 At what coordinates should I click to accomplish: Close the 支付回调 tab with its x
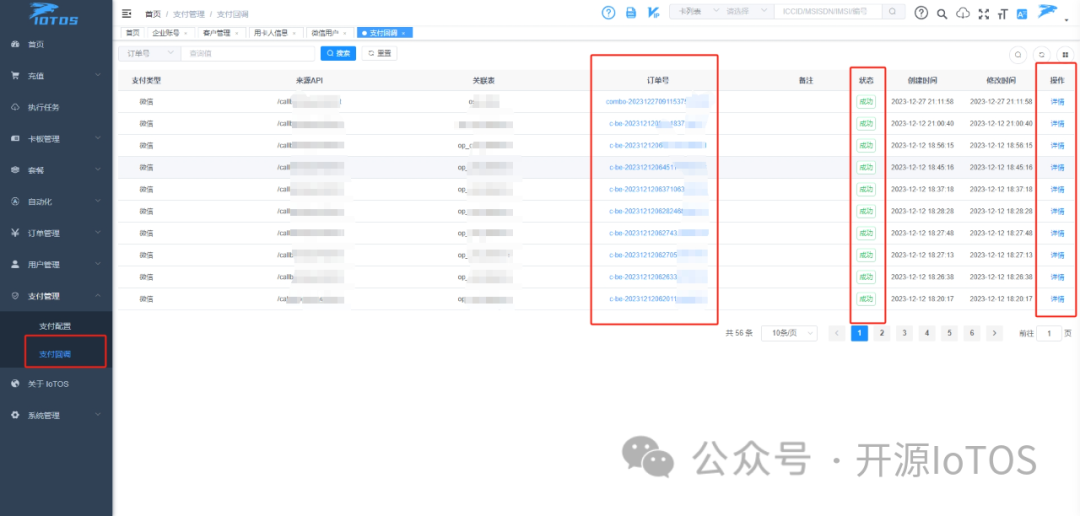pos(404,32)
